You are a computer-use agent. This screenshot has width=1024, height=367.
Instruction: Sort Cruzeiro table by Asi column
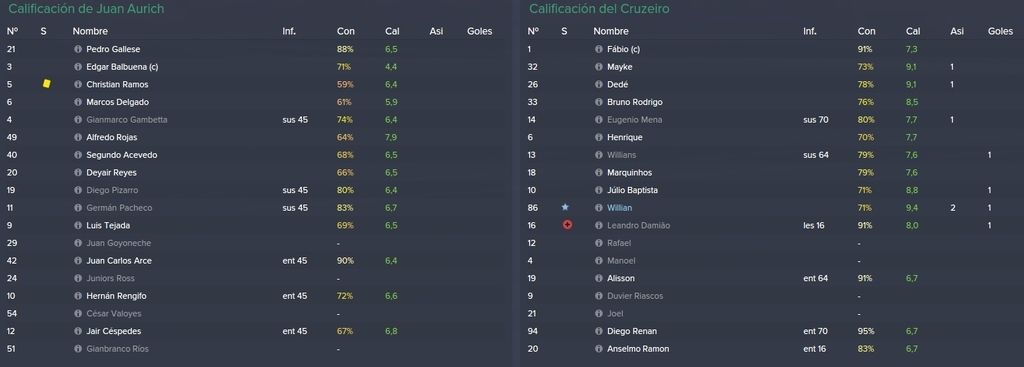tap(957, 31)
